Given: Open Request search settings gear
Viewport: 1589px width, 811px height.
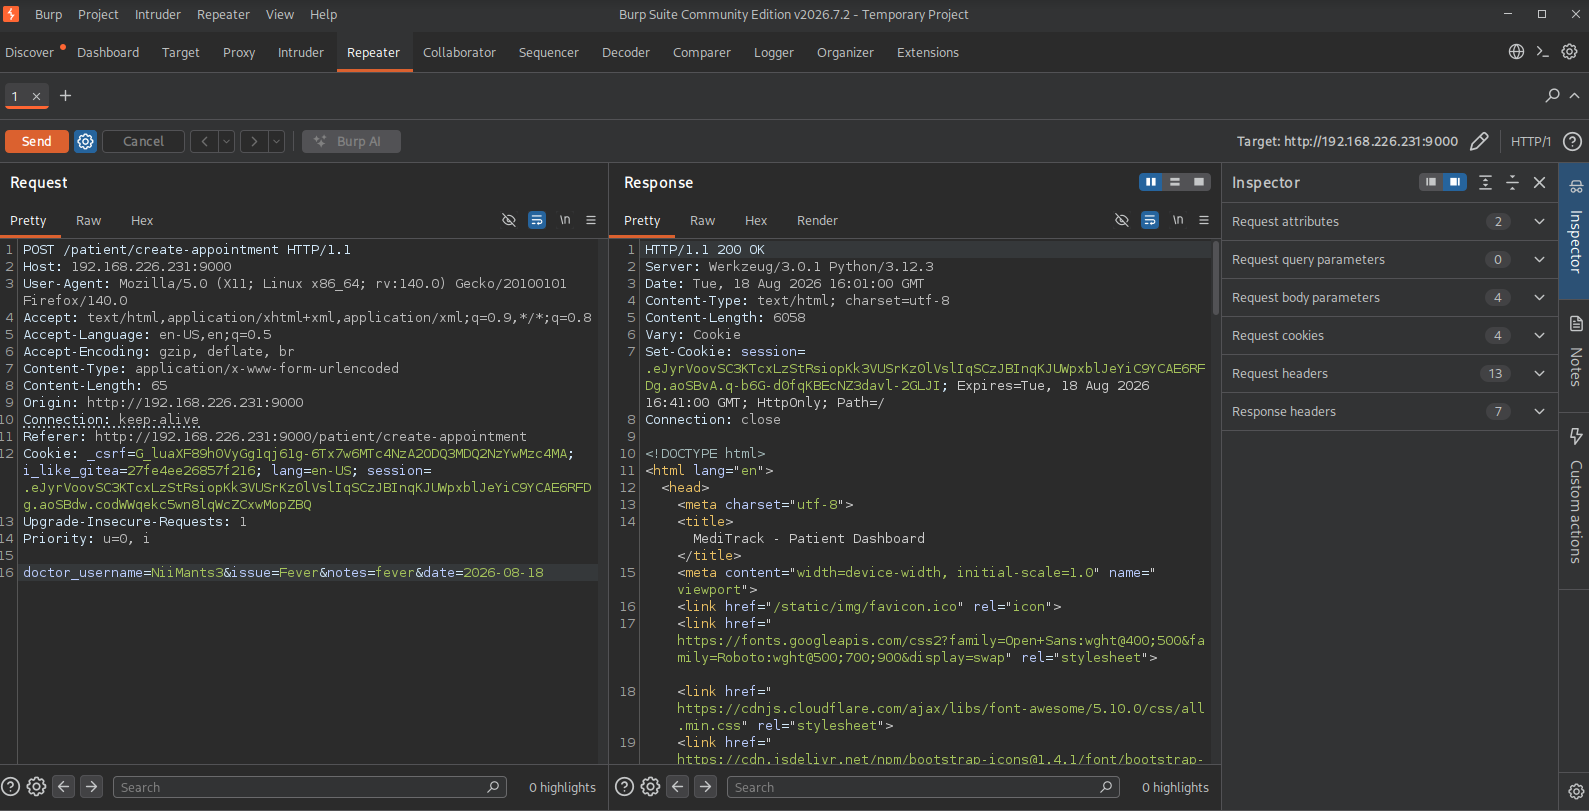Looking at the screenshot, I should [36, 787].
